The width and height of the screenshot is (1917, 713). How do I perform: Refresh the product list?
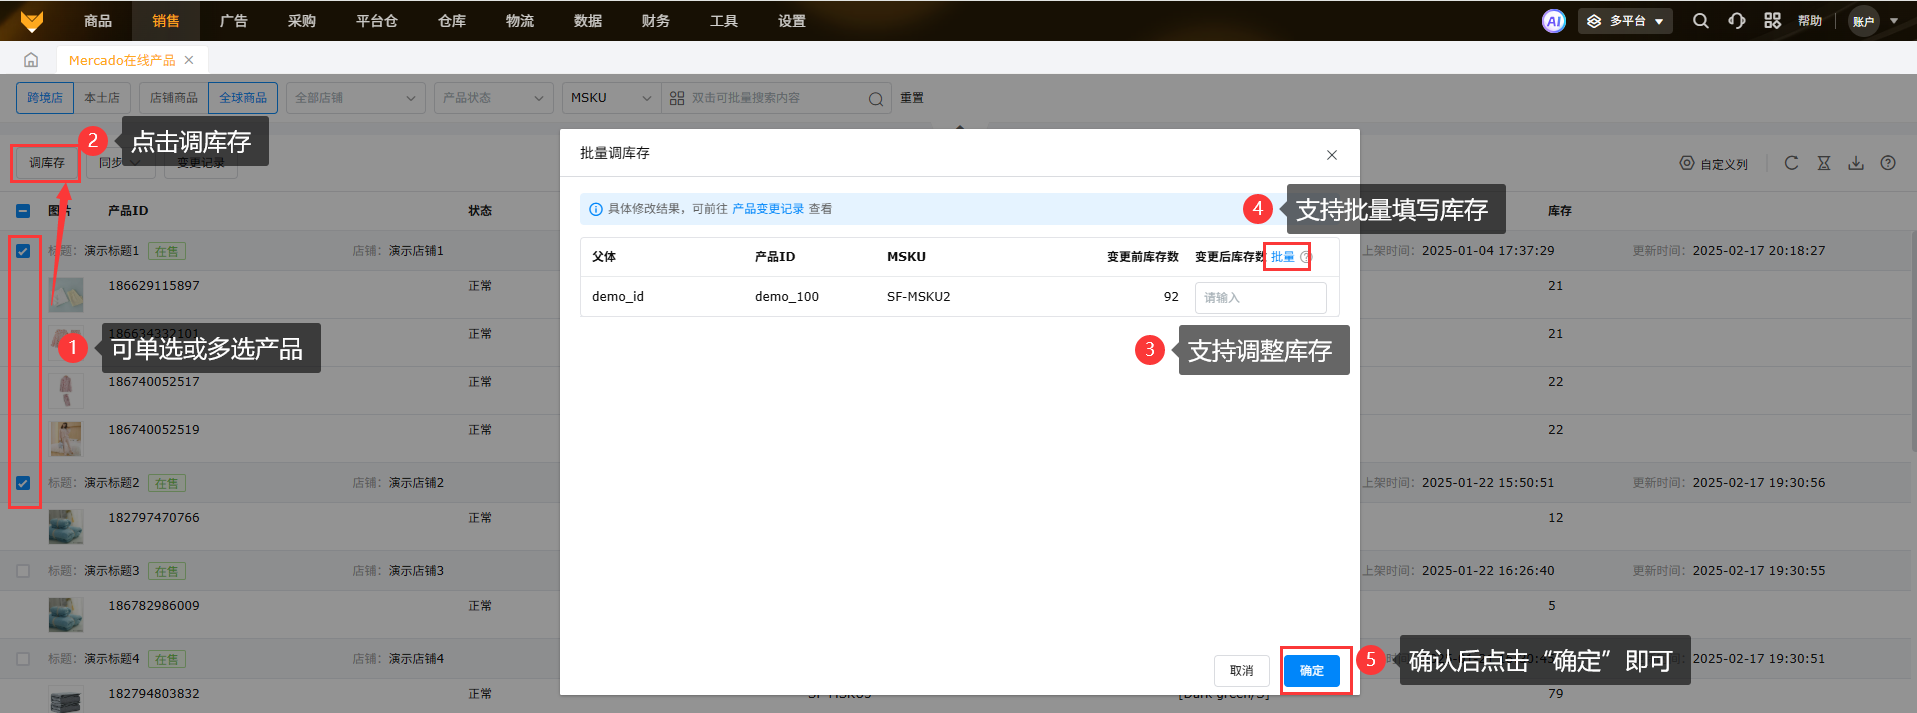1791,163
